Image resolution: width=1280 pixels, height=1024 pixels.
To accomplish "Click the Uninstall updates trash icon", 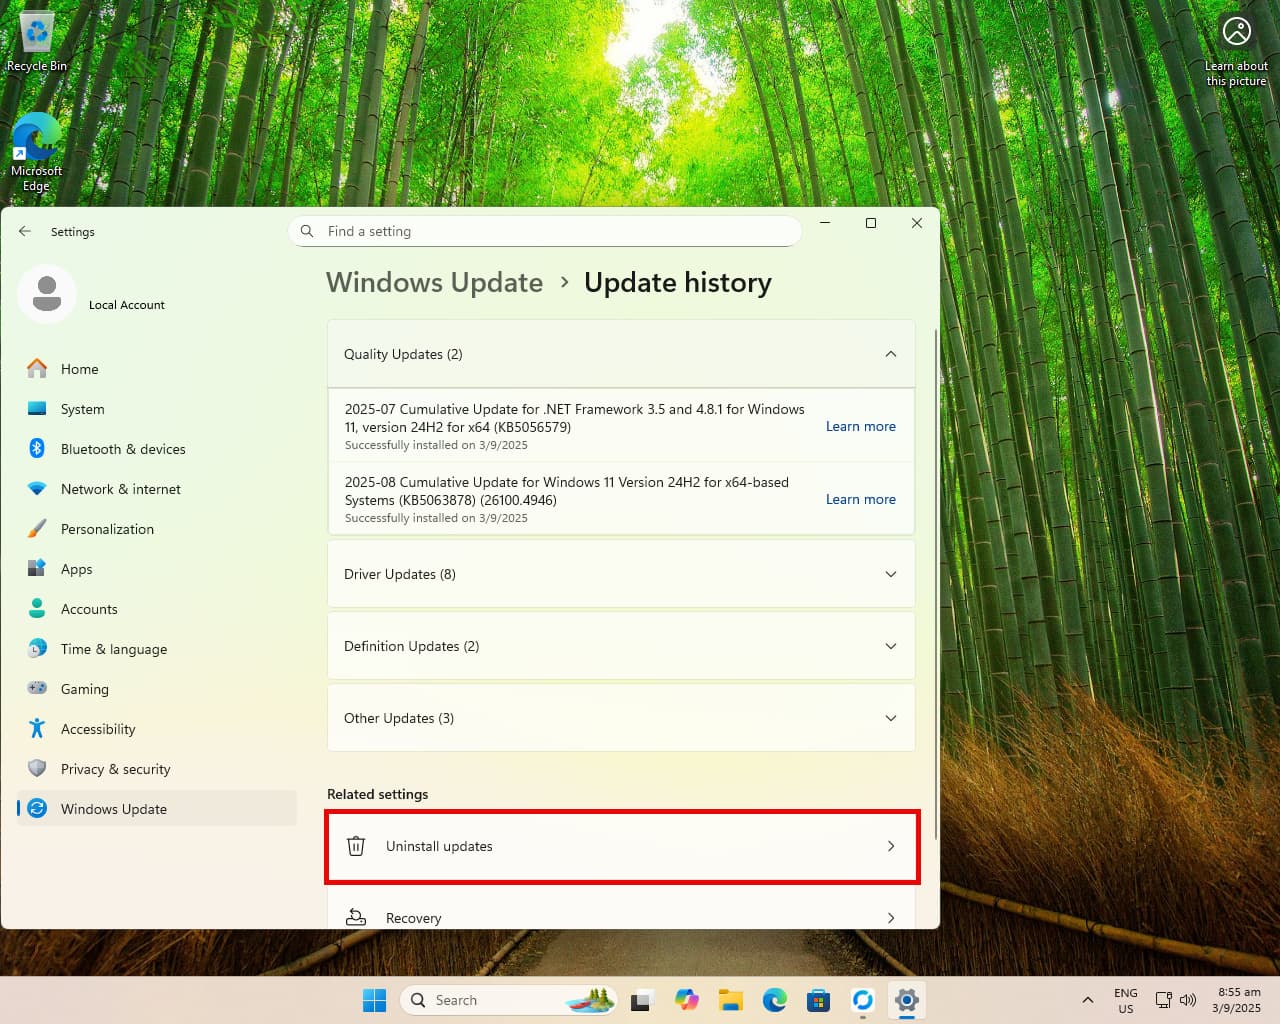I will (x=356, y=846).
